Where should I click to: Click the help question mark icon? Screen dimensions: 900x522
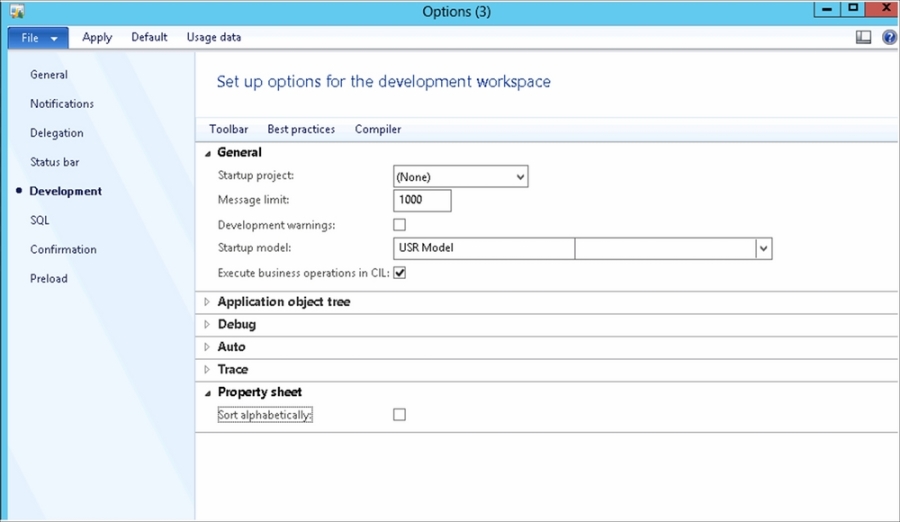pyautogui.click(x=889, y=37)
